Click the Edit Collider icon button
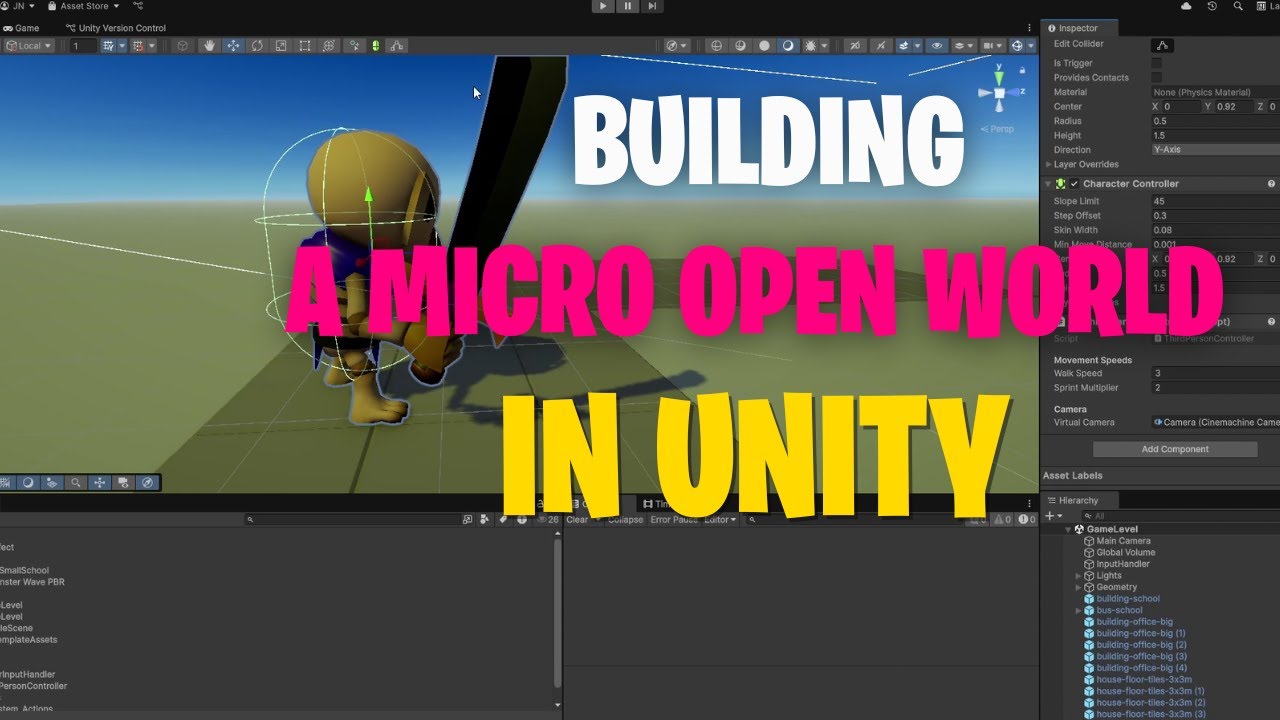This screenshot has height=720, width=1280. pyautogui.click(x=1162, y=45)
